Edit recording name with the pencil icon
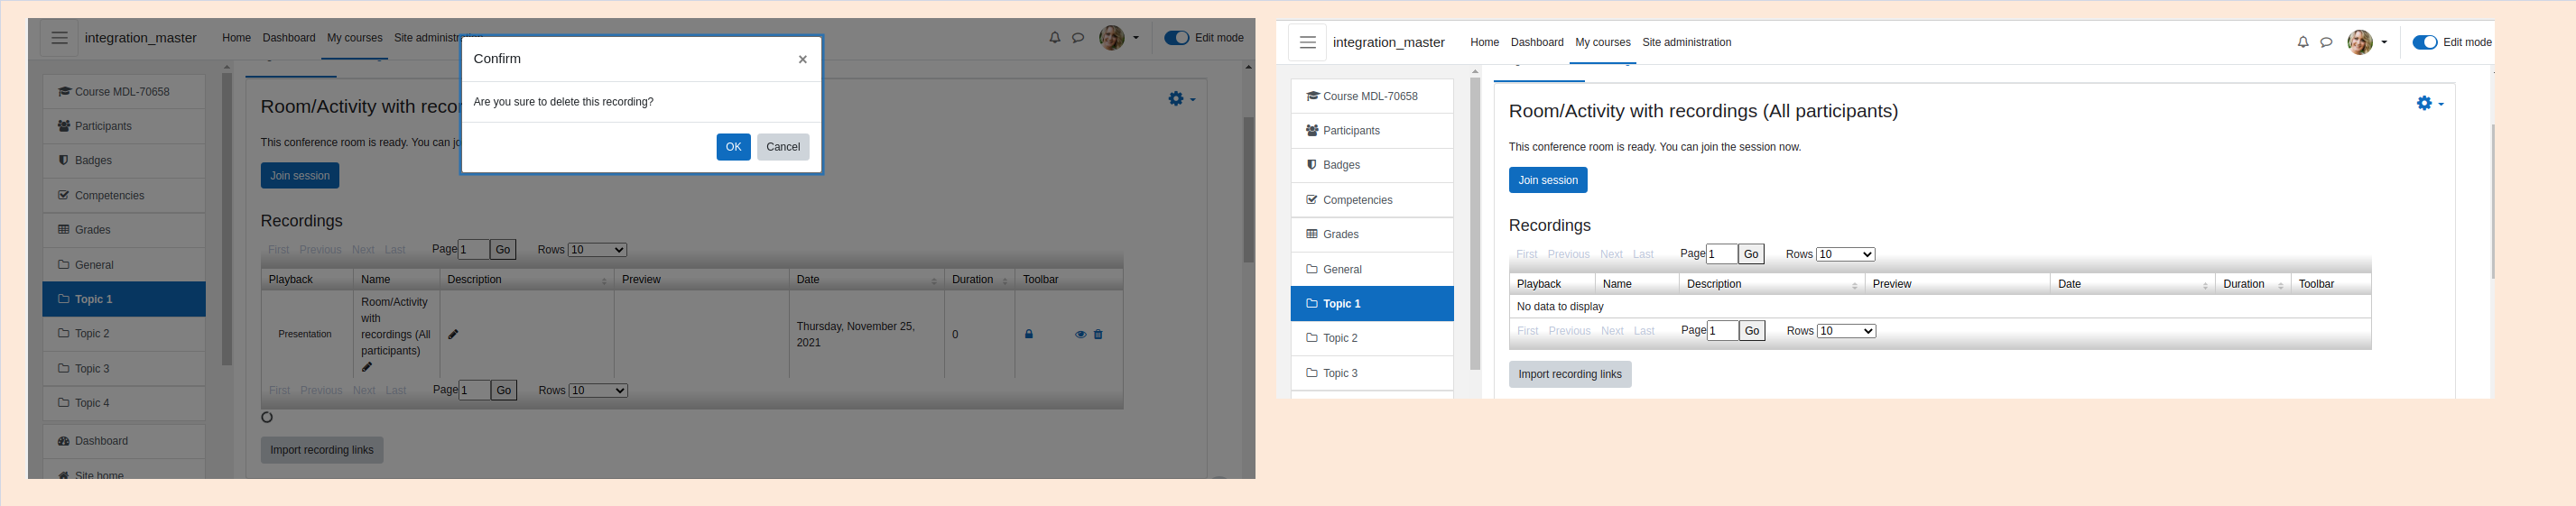The image size is (2576, 506). pyautogui.click(x=367, y=367)
